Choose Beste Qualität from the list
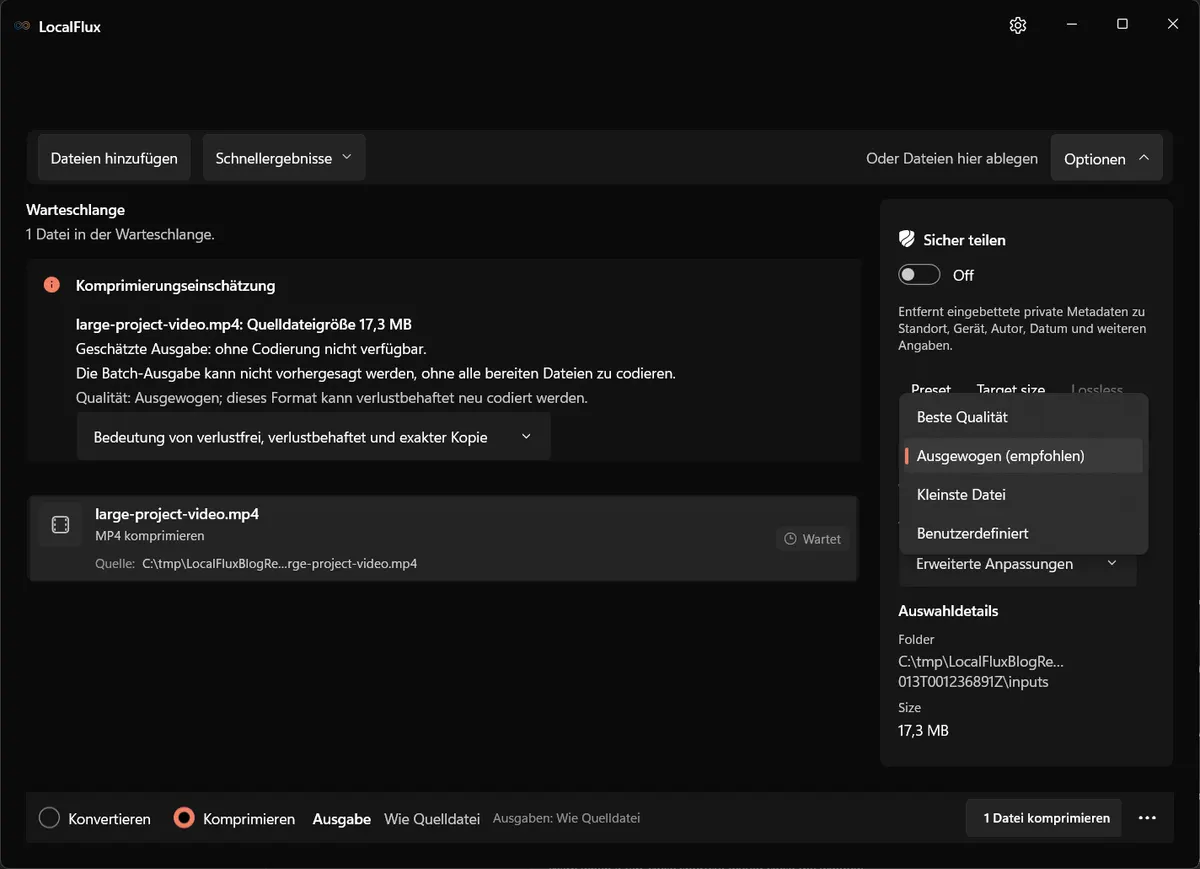 pos(1024,417)
